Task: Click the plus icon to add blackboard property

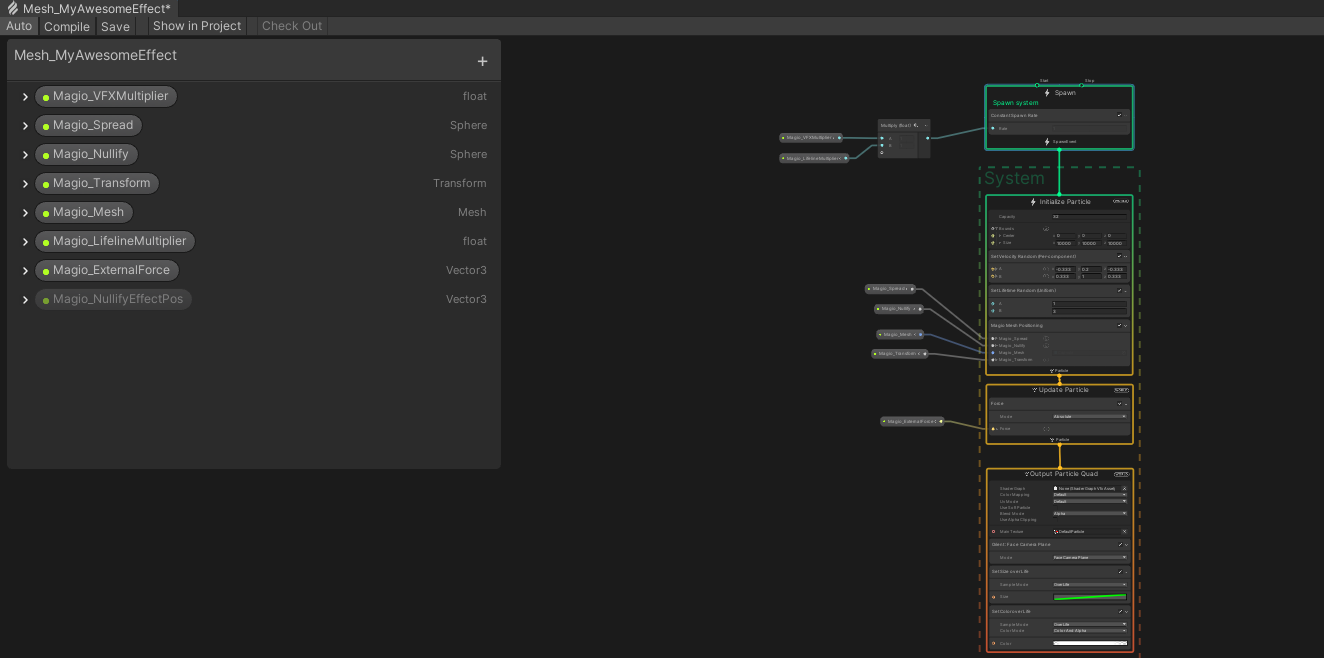Action: [x=482, y=62]
